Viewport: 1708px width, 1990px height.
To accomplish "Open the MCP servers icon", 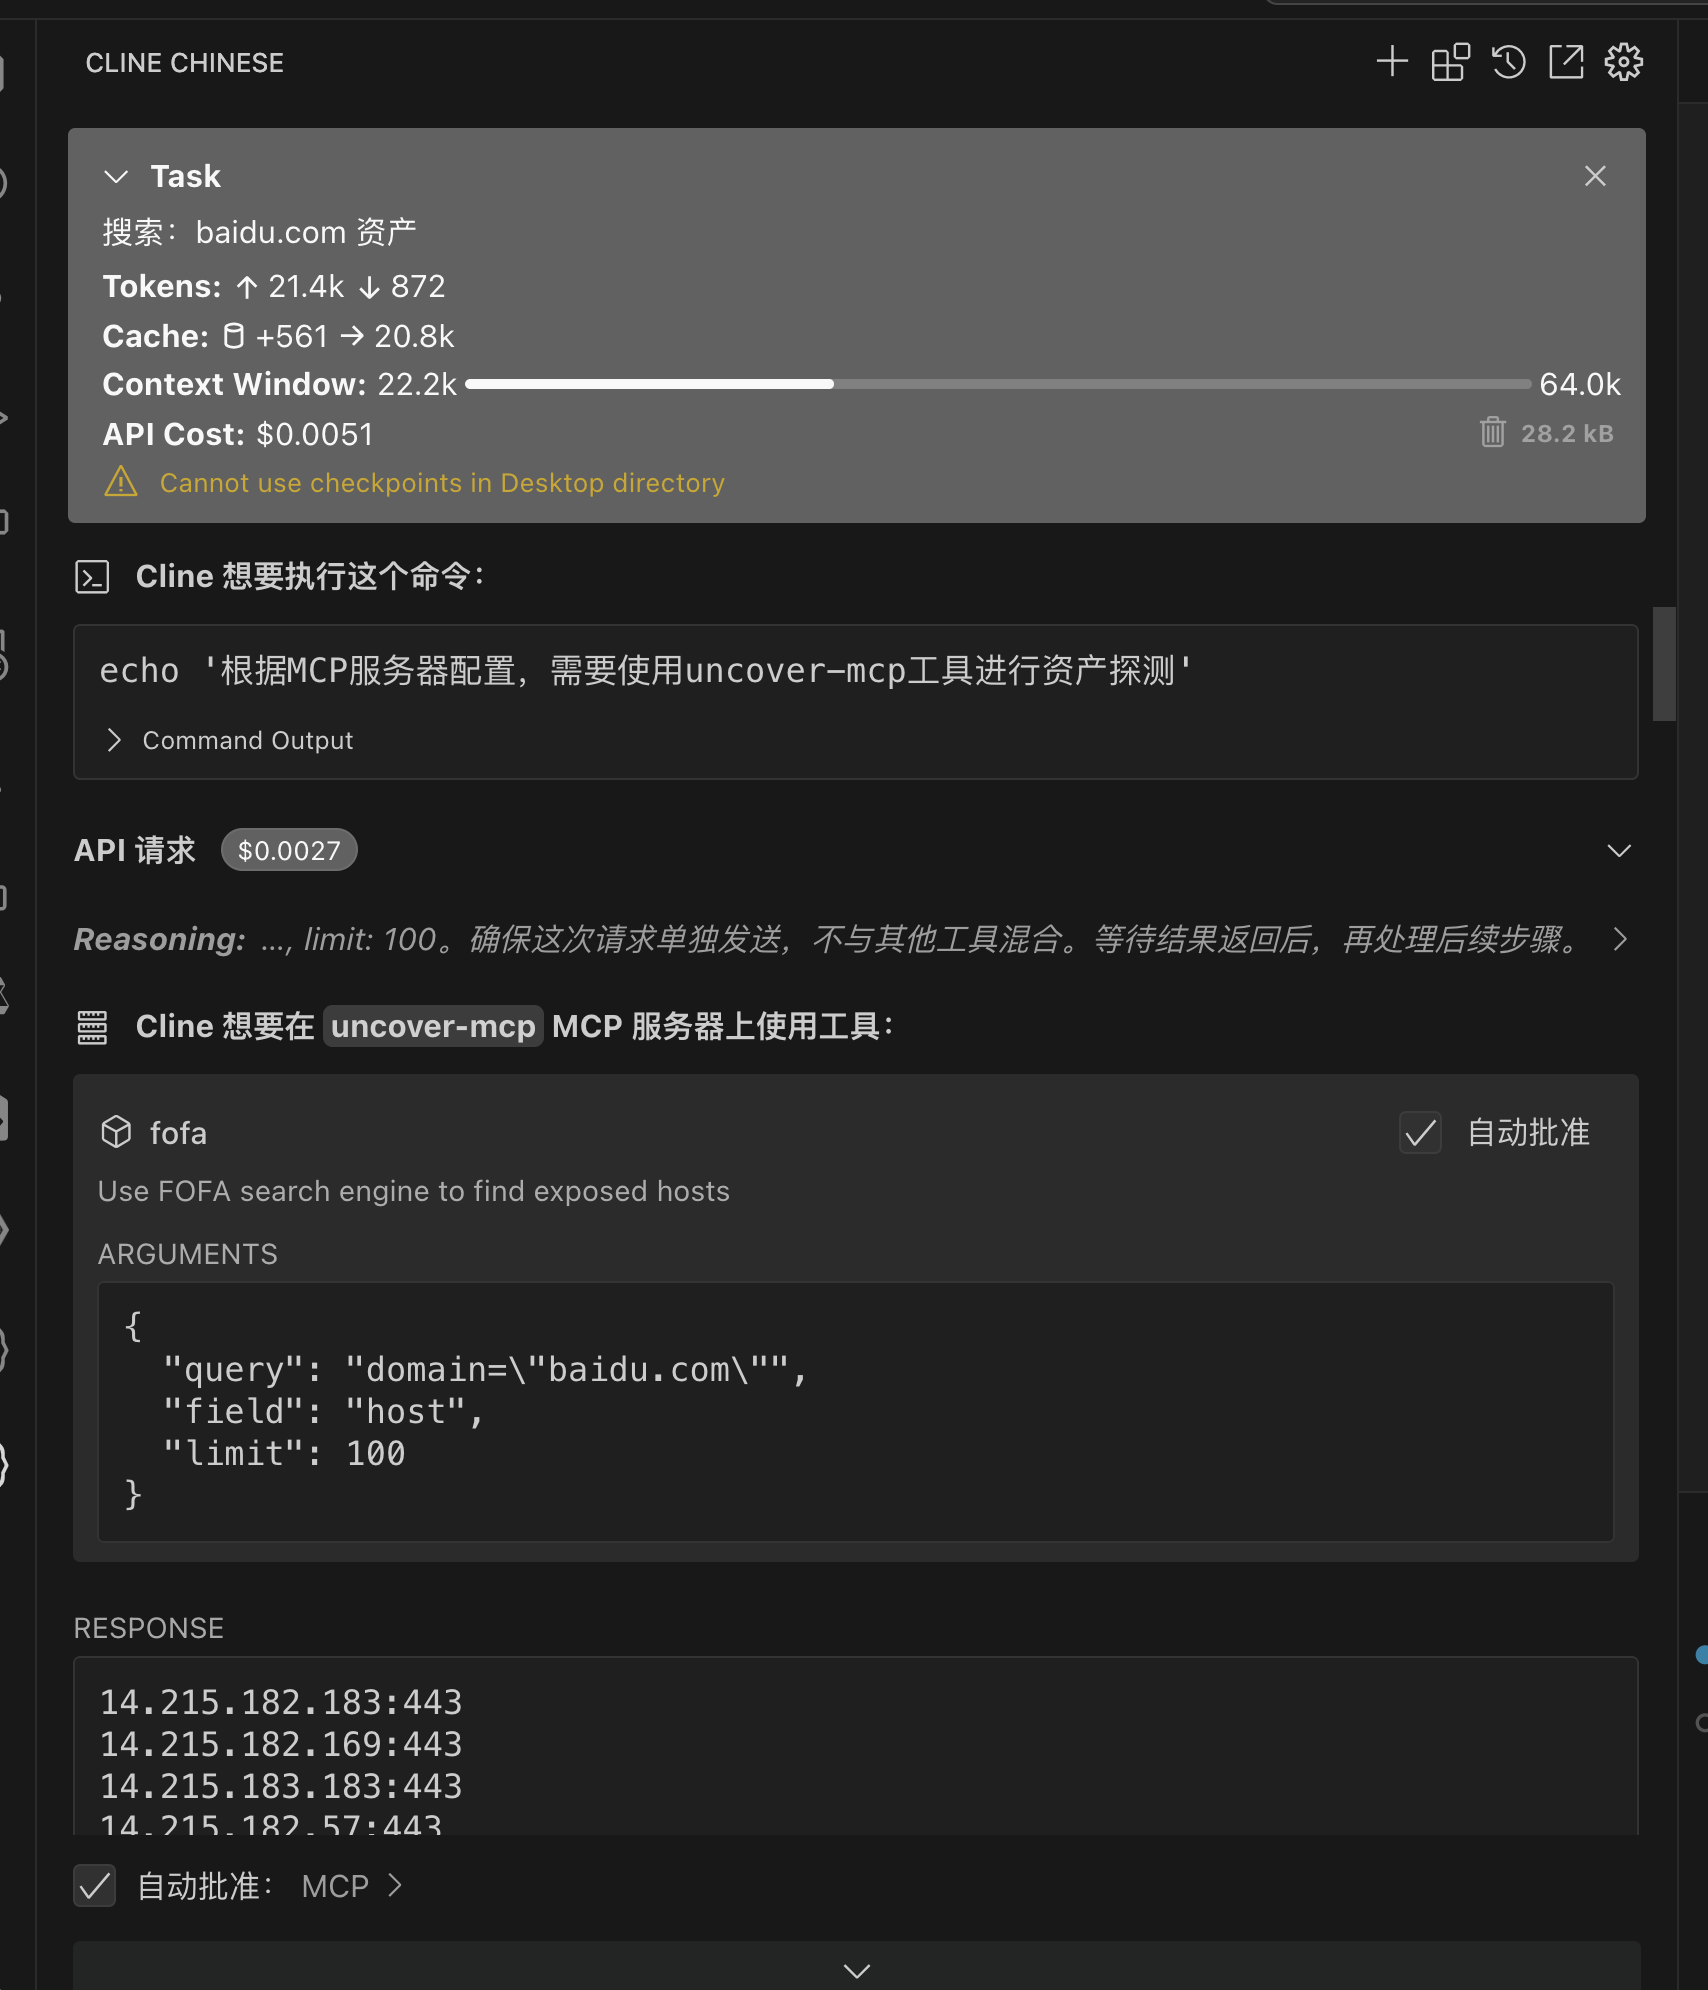I will point(1448,62).
